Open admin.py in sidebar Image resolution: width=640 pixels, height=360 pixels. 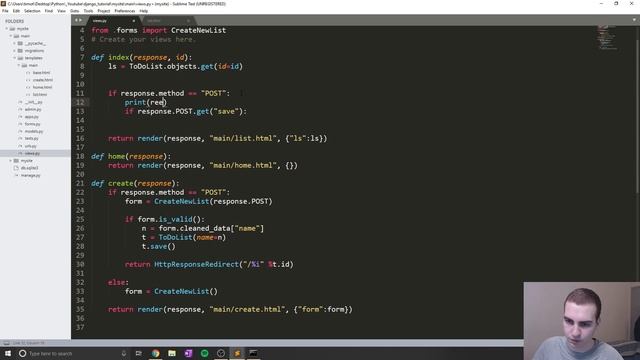(x=33, y=109)
